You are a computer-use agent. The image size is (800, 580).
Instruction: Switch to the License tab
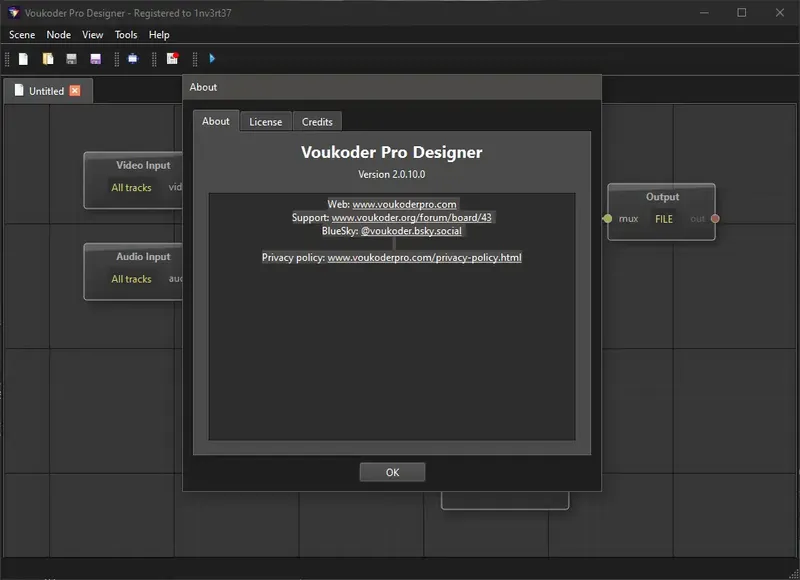tap(265, 122)
